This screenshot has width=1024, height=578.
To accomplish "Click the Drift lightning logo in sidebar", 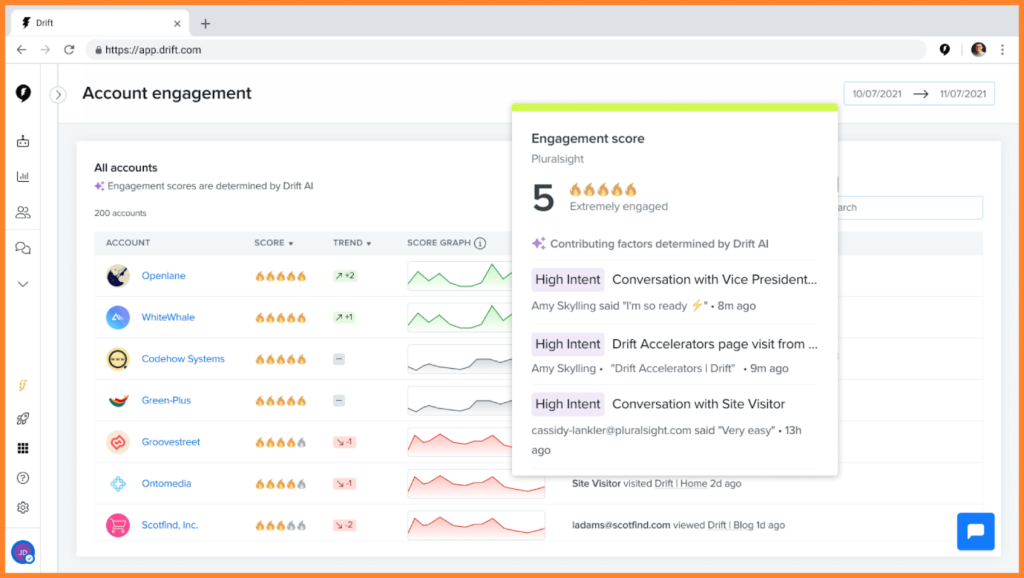I will click(x=24, y=93).
